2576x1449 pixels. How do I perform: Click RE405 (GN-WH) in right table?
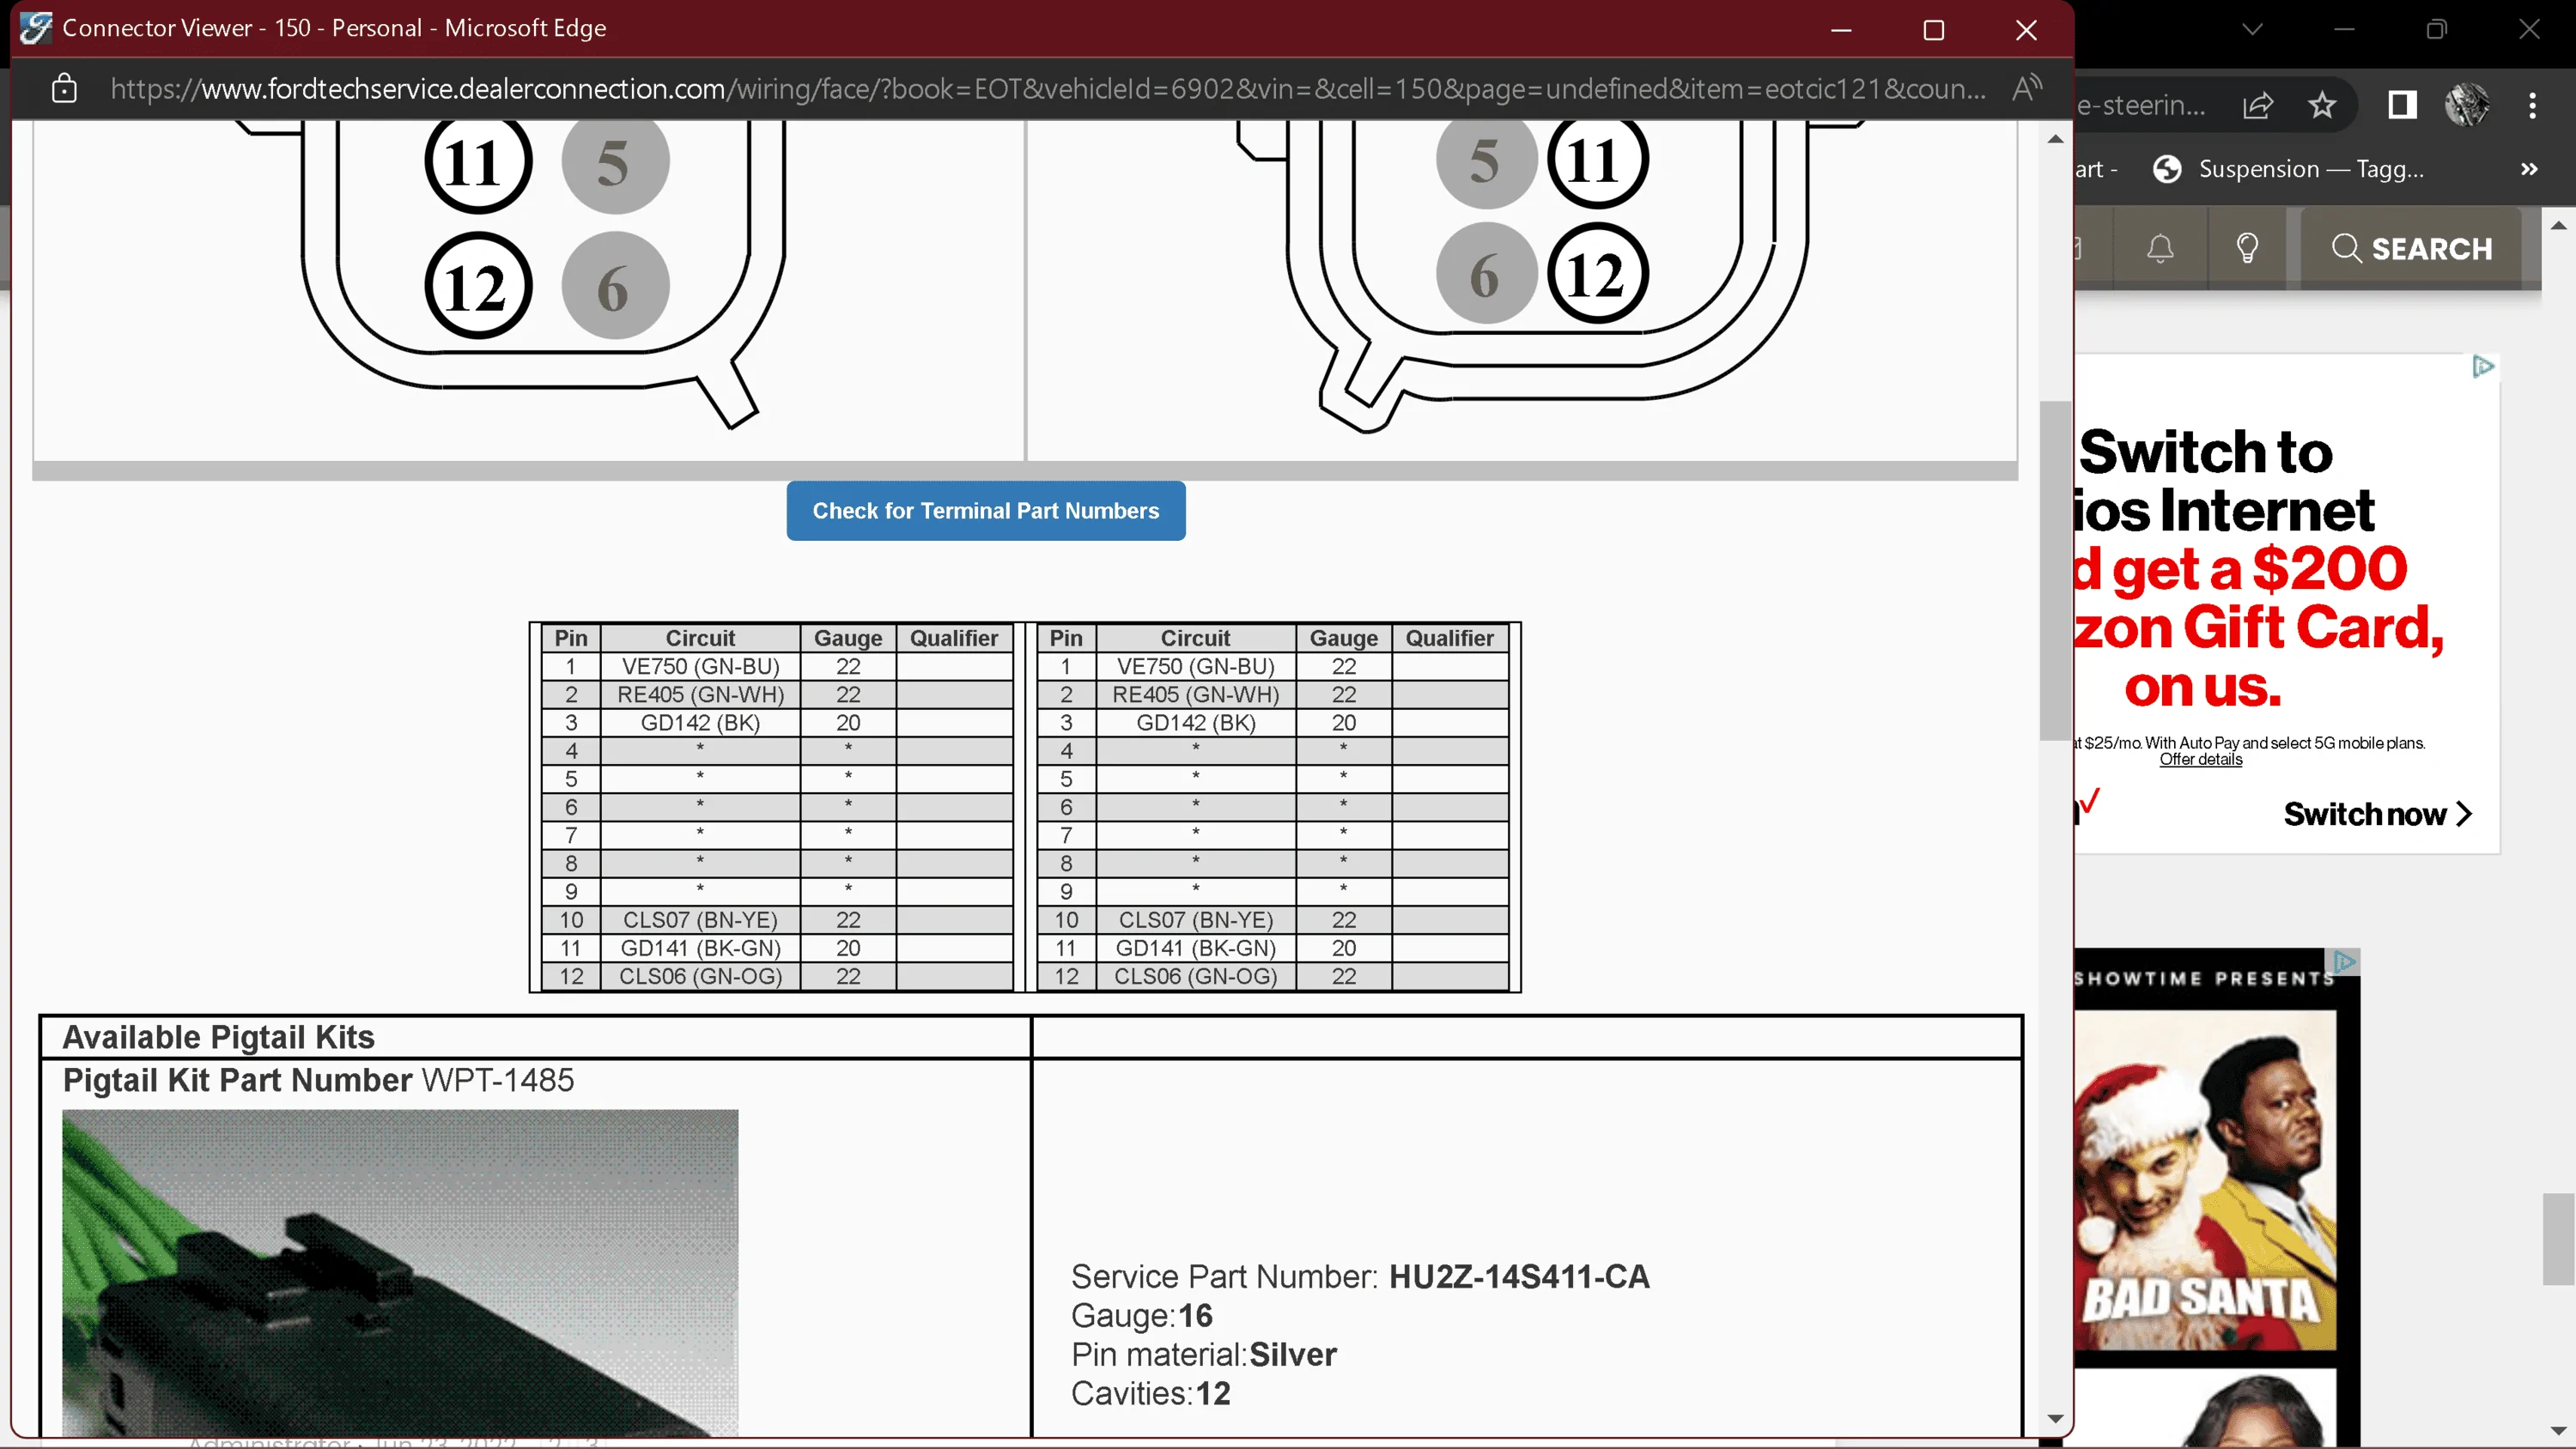pos(1196,695)
